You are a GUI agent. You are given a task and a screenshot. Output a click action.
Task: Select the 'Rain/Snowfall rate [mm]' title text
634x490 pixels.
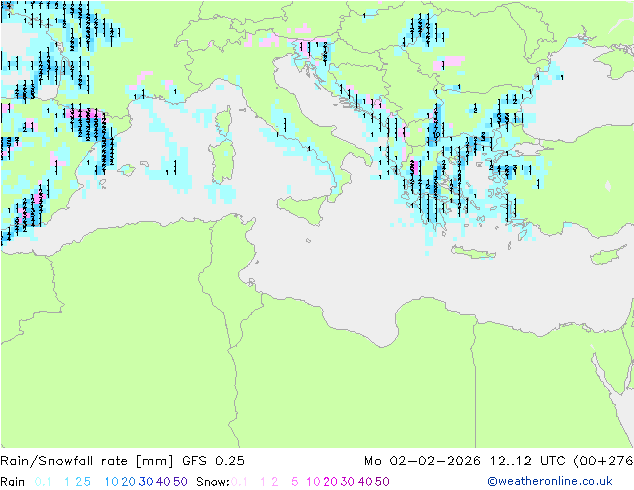(87, 461)
